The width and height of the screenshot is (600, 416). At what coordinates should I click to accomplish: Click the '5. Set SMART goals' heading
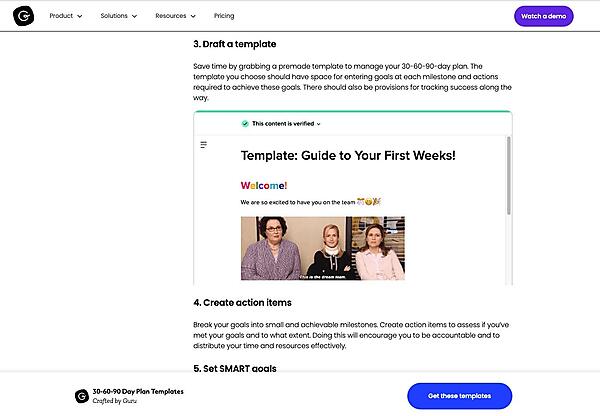[x=235, y=368]
